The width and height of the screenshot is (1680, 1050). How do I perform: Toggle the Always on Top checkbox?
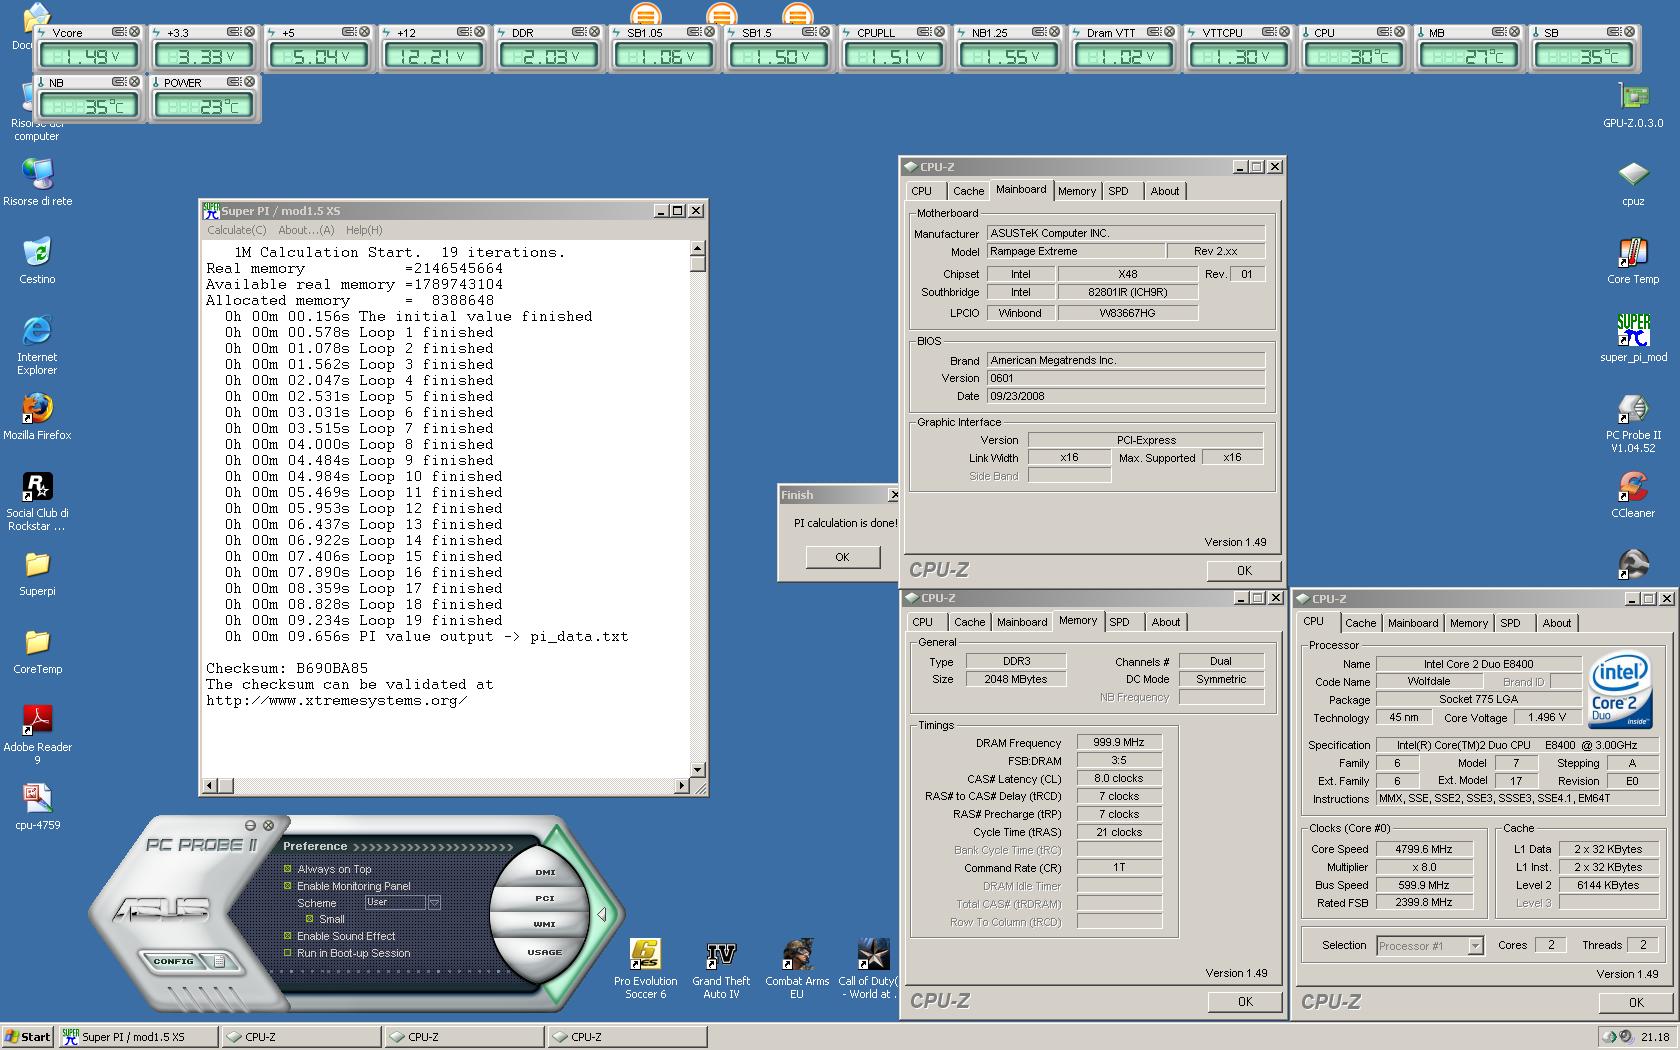[288, 869]
